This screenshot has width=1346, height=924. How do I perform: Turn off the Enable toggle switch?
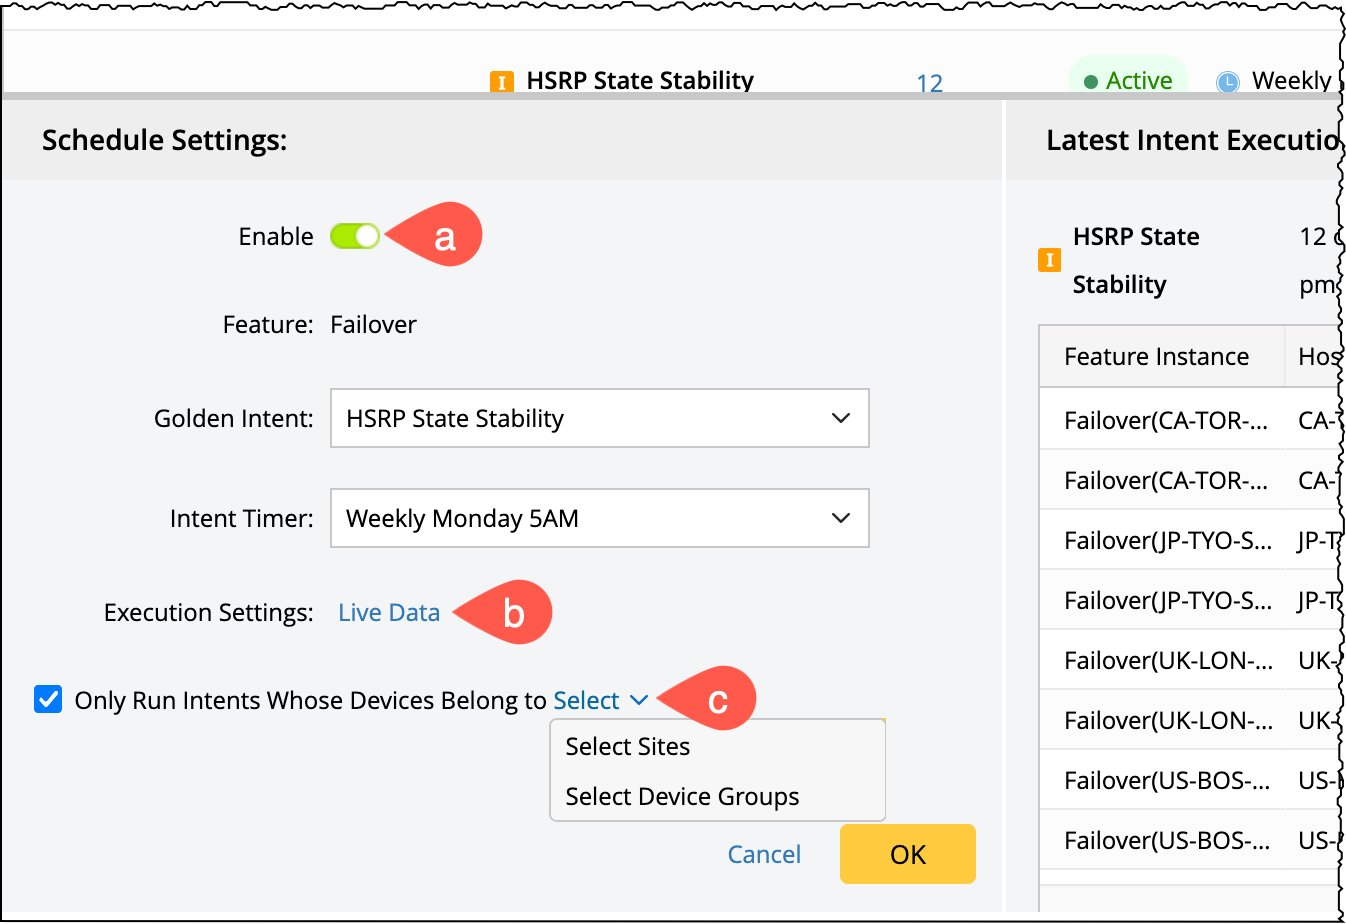click(355, 236)
